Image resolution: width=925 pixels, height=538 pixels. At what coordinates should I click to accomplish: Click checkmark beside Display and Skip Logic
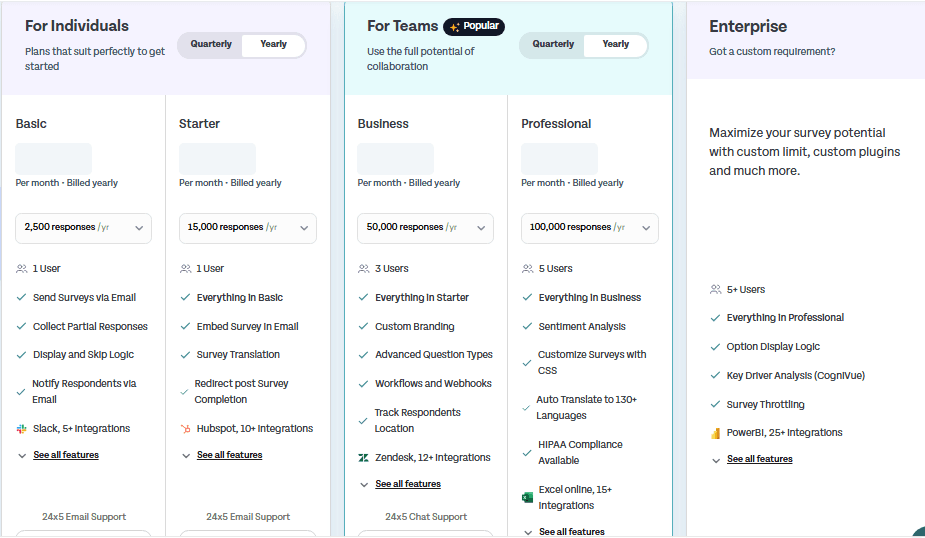[x=21, y=355]
